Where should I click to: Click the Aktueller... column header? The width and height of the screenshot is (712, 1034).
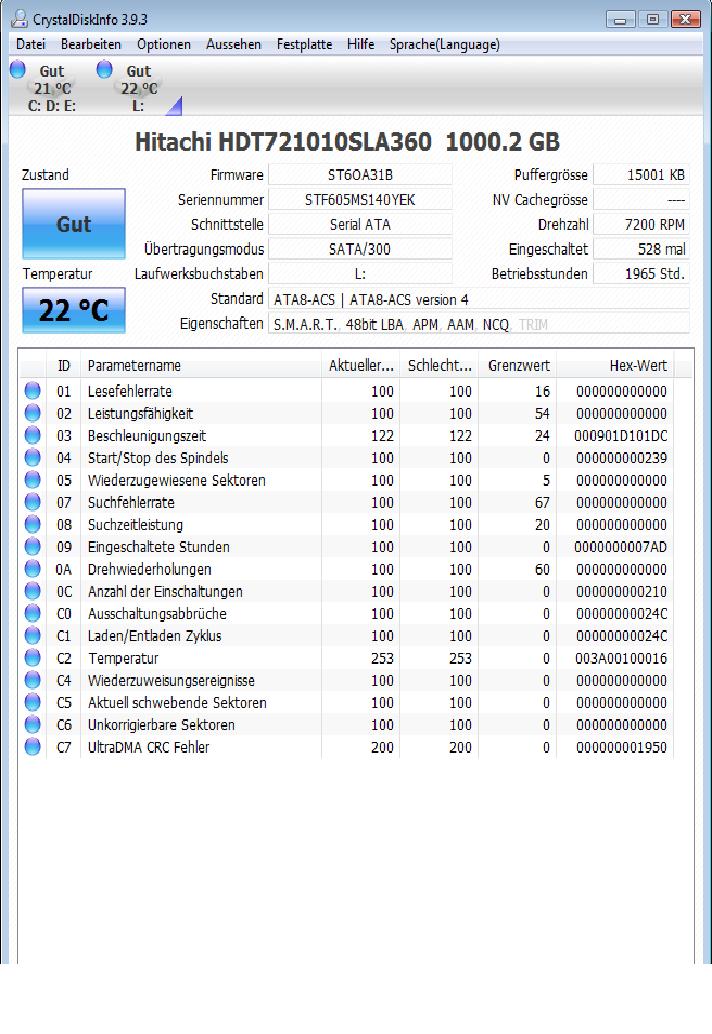pyautogui.click(x=361, y=365)
